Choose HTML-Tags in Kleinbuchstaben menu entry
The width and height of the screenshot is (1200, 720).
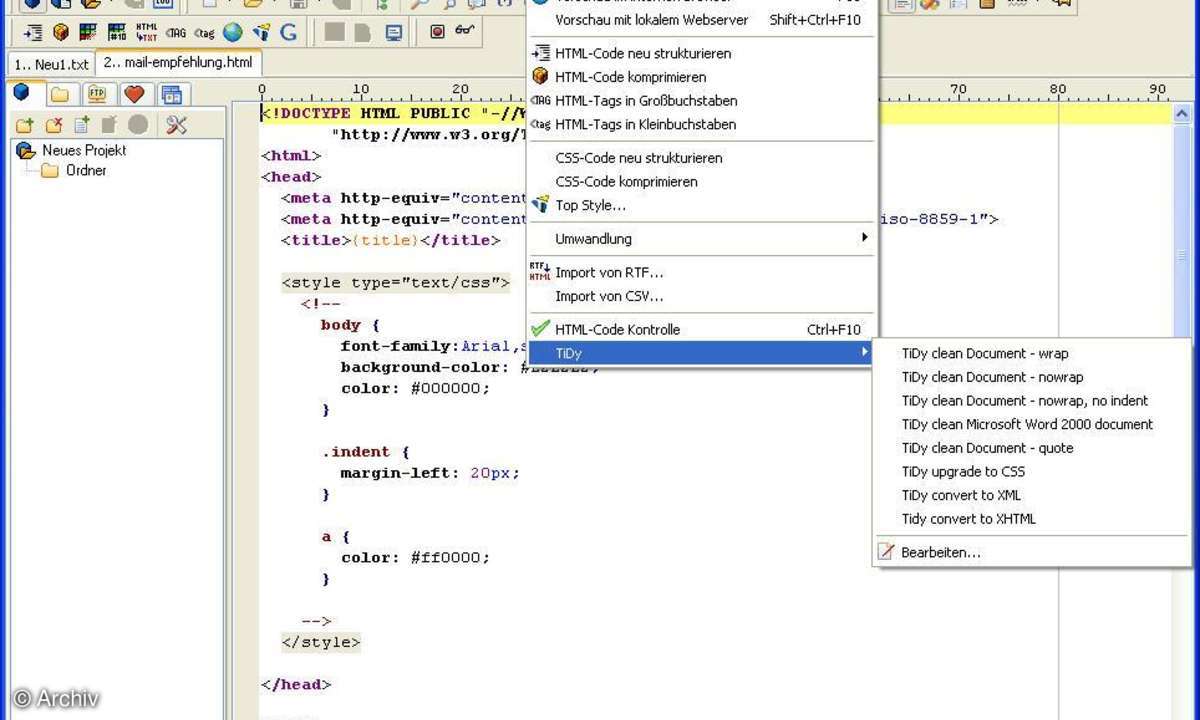point(701,125)
